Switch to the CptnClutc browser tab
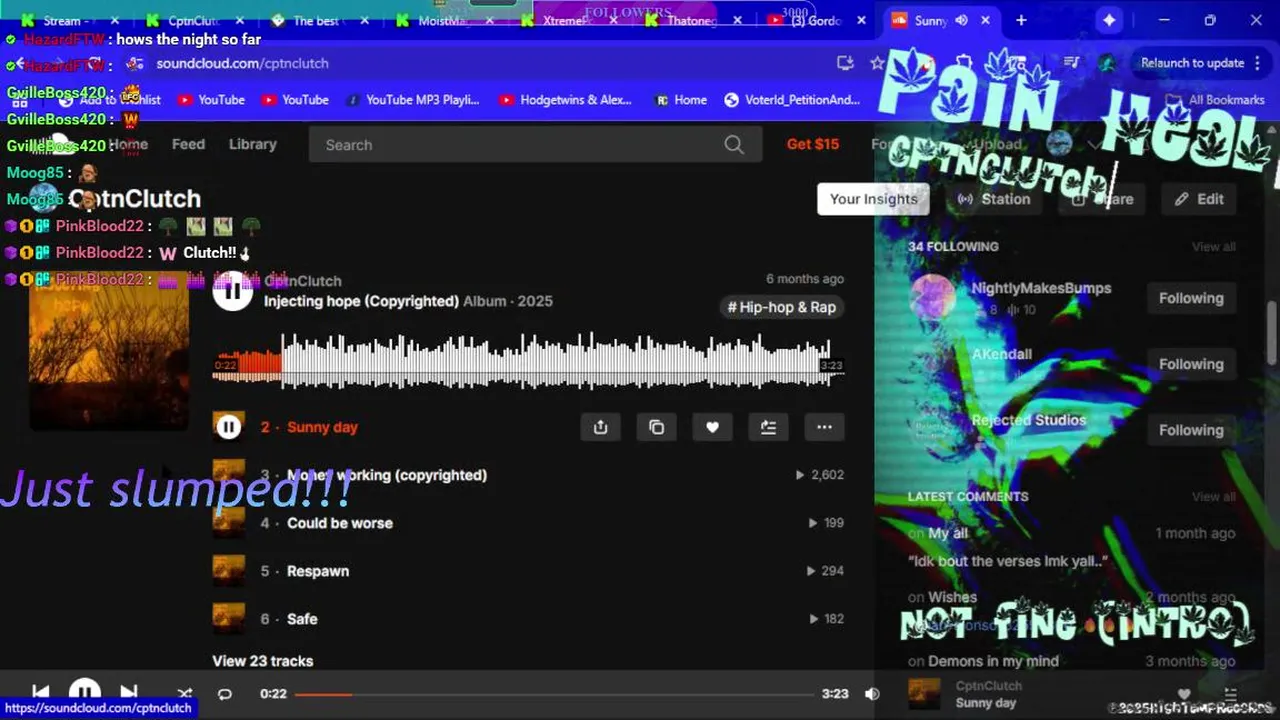Viewport: 1280px width, 720px height. coord(195,20)
